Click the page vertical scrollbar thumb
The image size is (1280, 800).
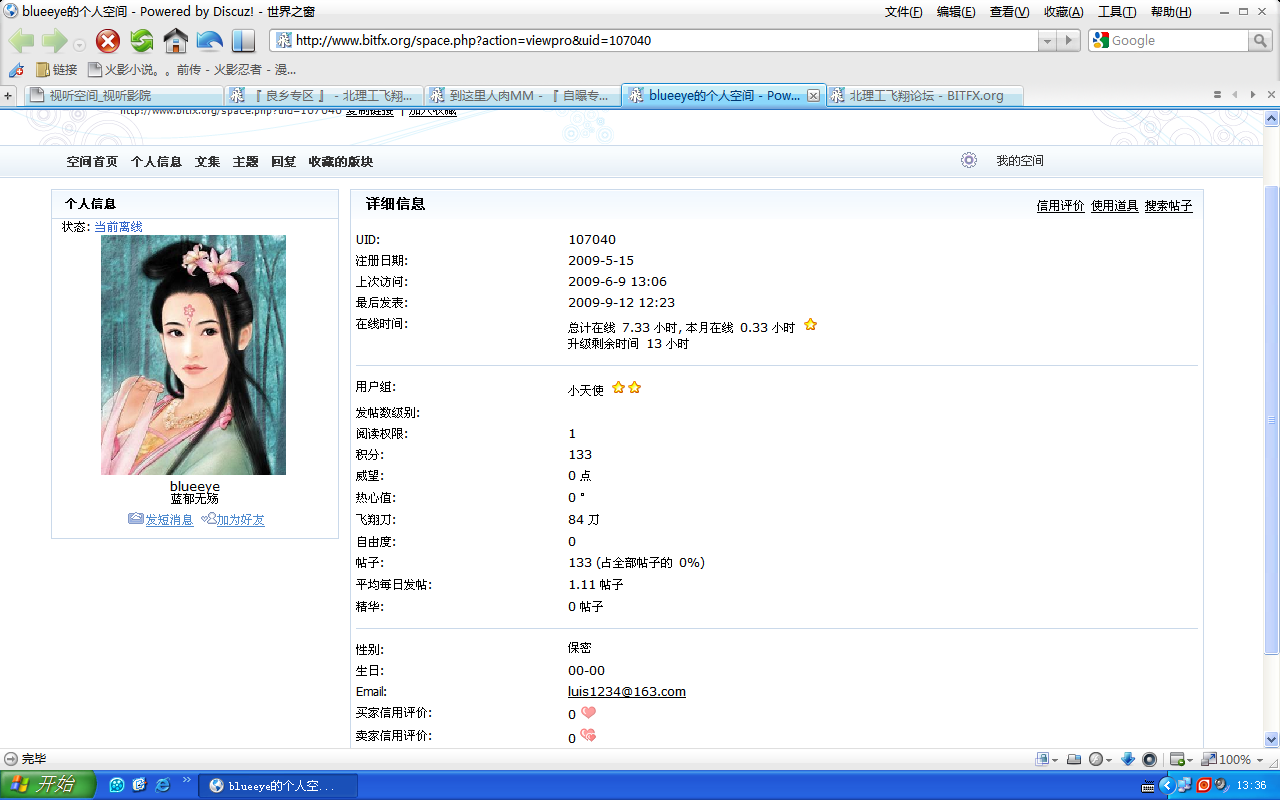coord(1272,420)
